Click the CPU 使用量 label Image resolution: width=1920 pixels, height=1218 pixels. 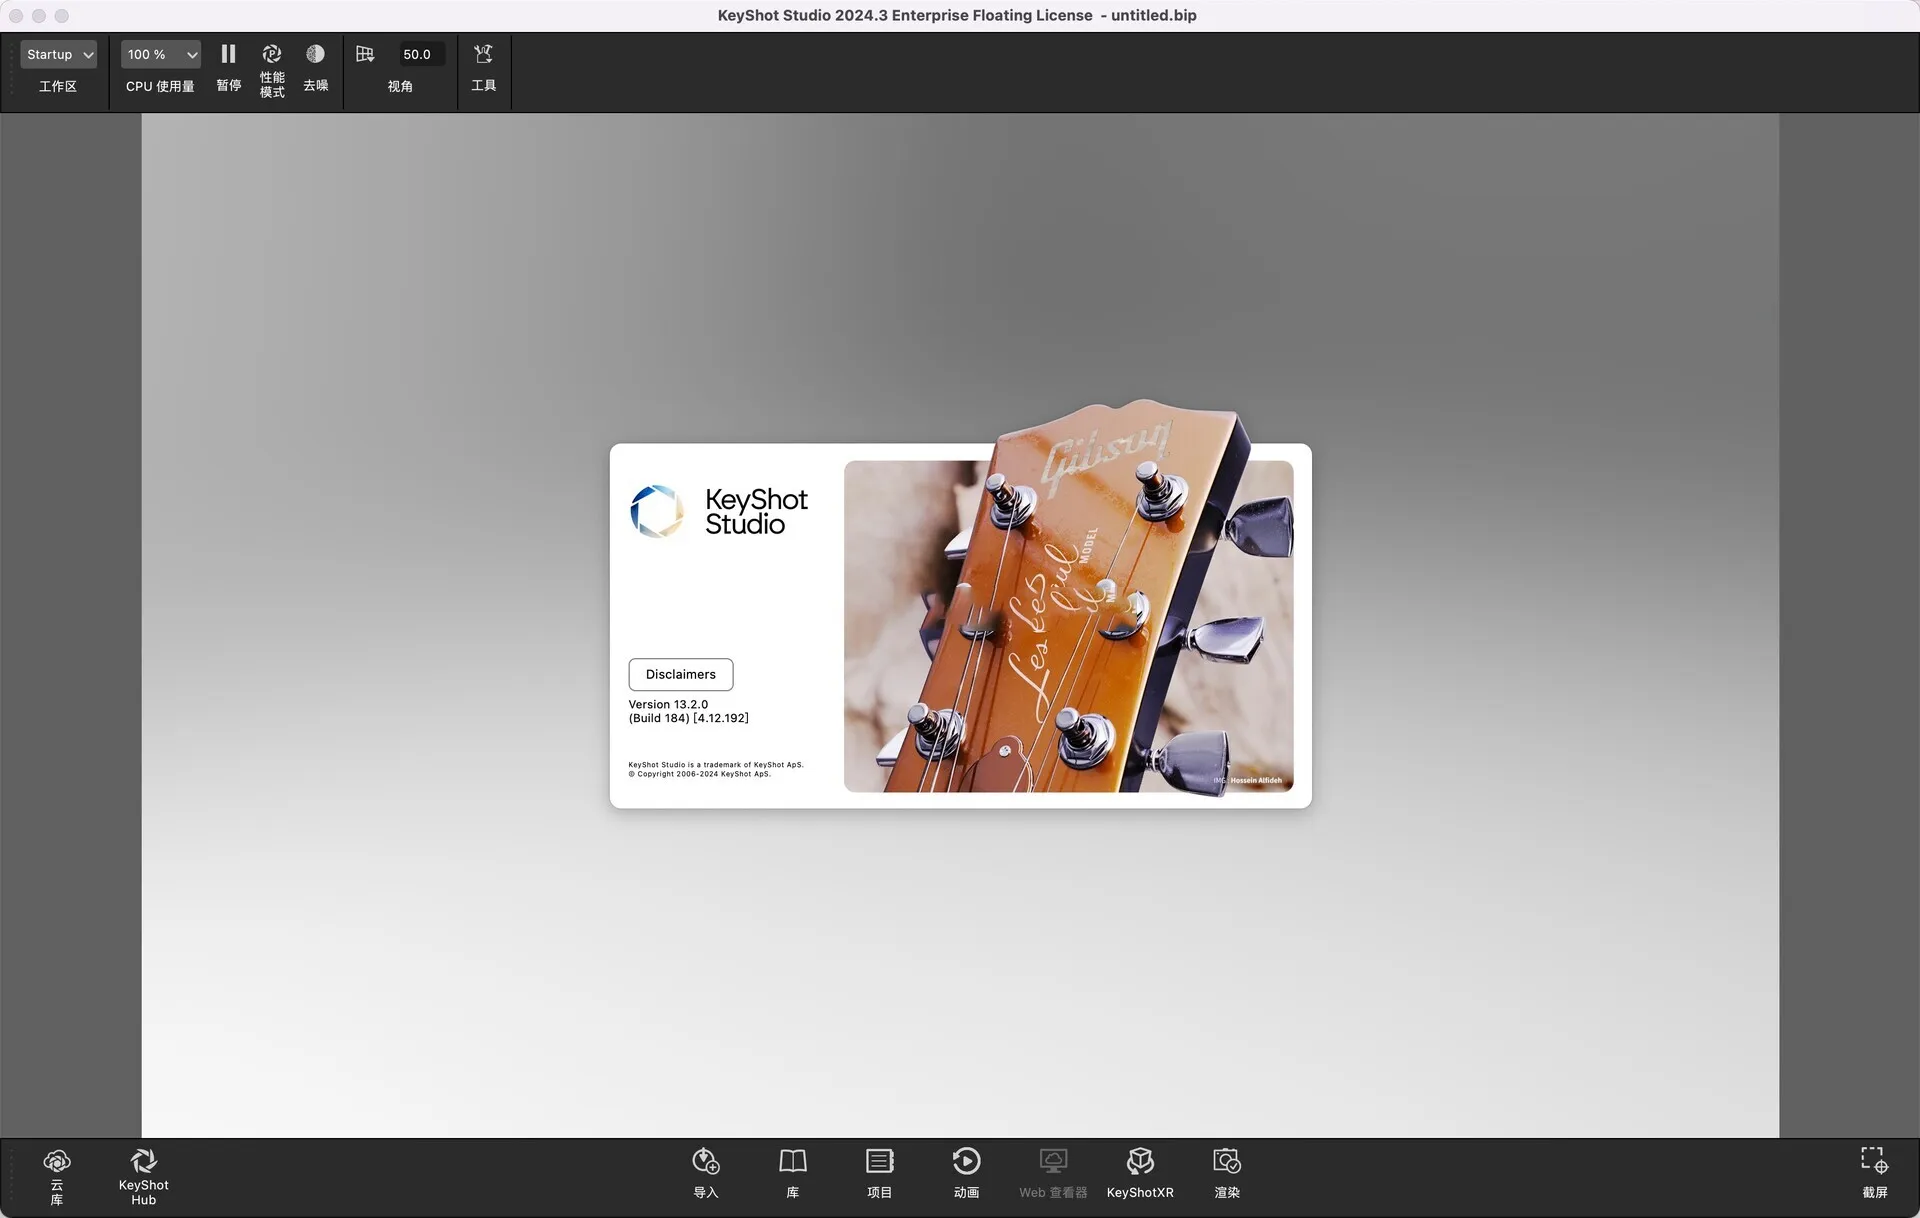(x=160, y=86)
